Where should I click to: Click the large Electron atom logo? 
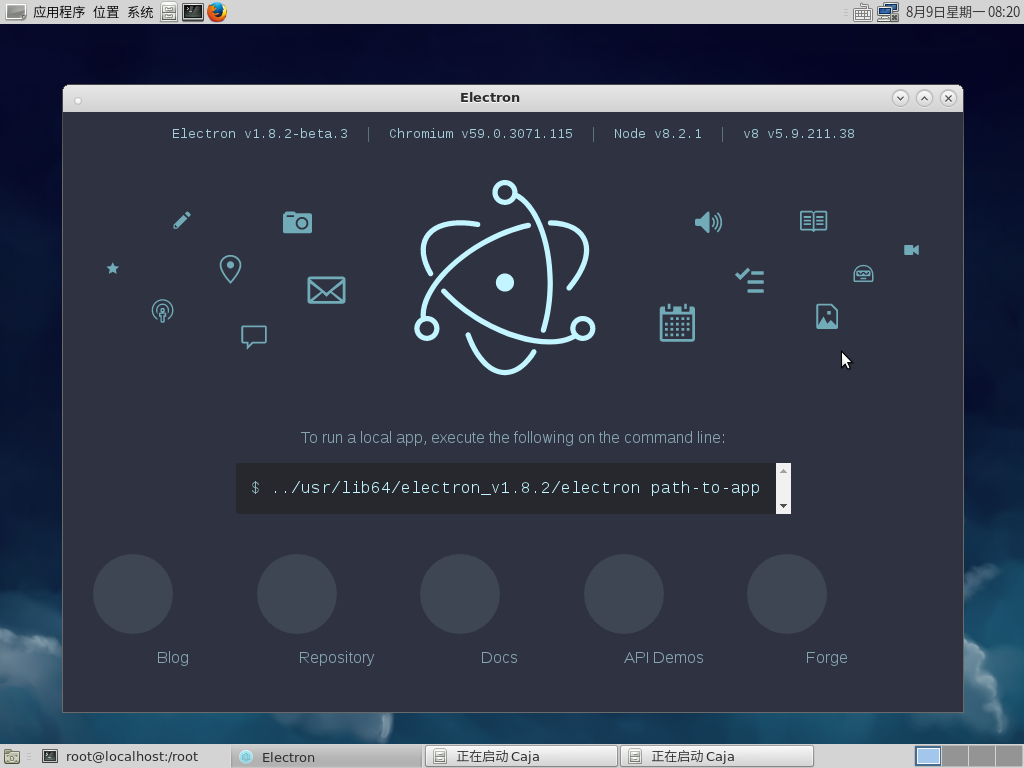pos(504,278)
